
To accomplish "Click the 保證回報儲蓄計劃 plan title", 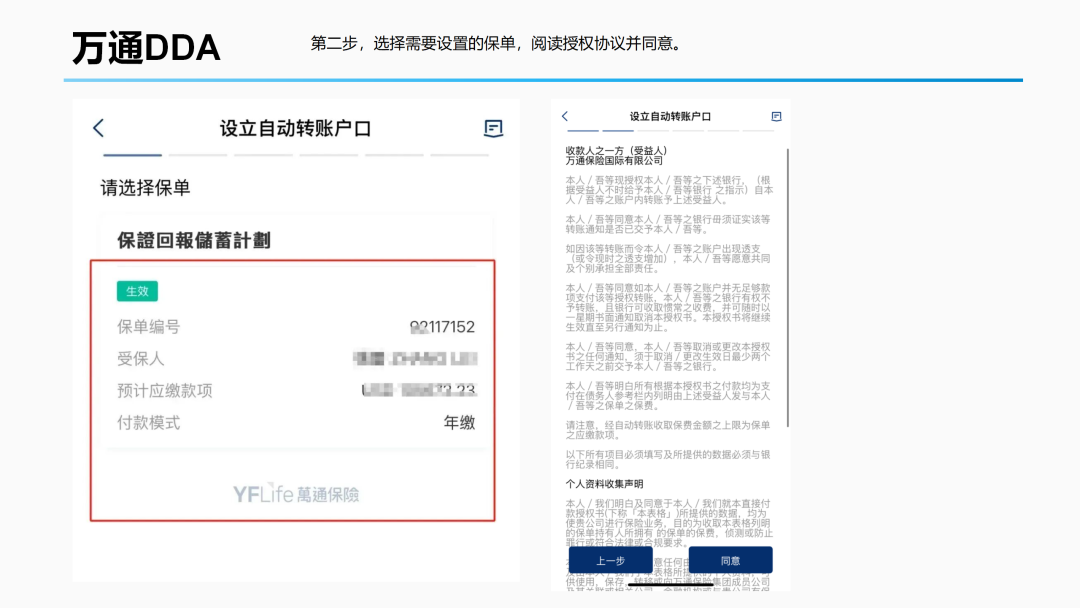I will [194, 240].
